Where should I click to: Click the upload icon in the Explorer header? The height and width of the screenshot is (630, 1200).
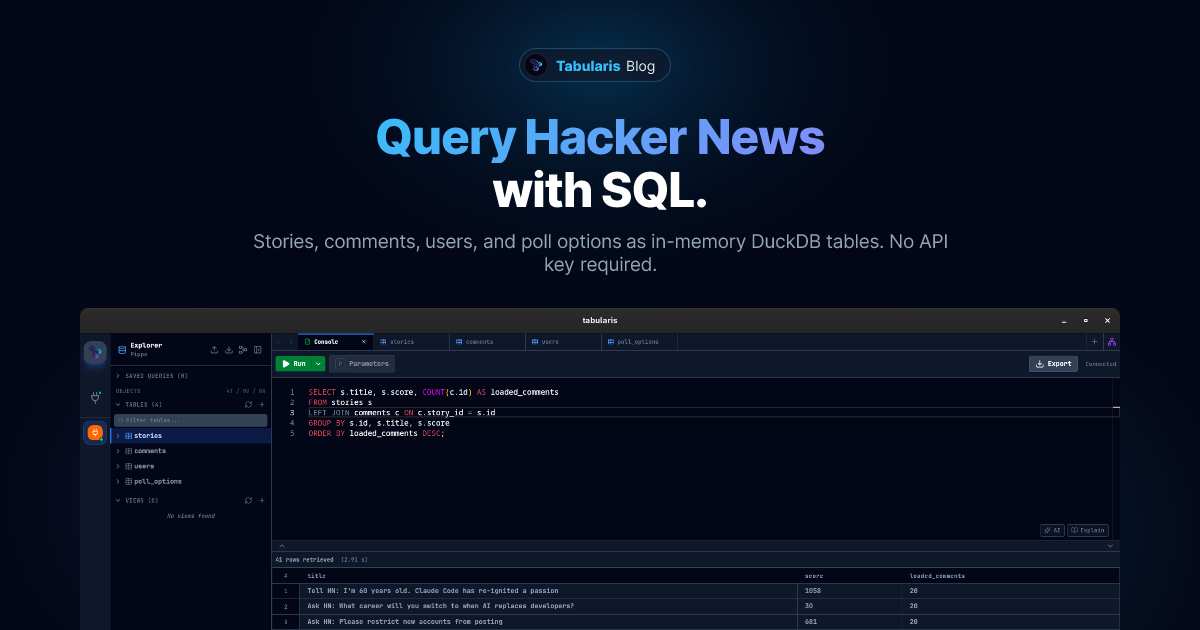click(x=214, y=350)
